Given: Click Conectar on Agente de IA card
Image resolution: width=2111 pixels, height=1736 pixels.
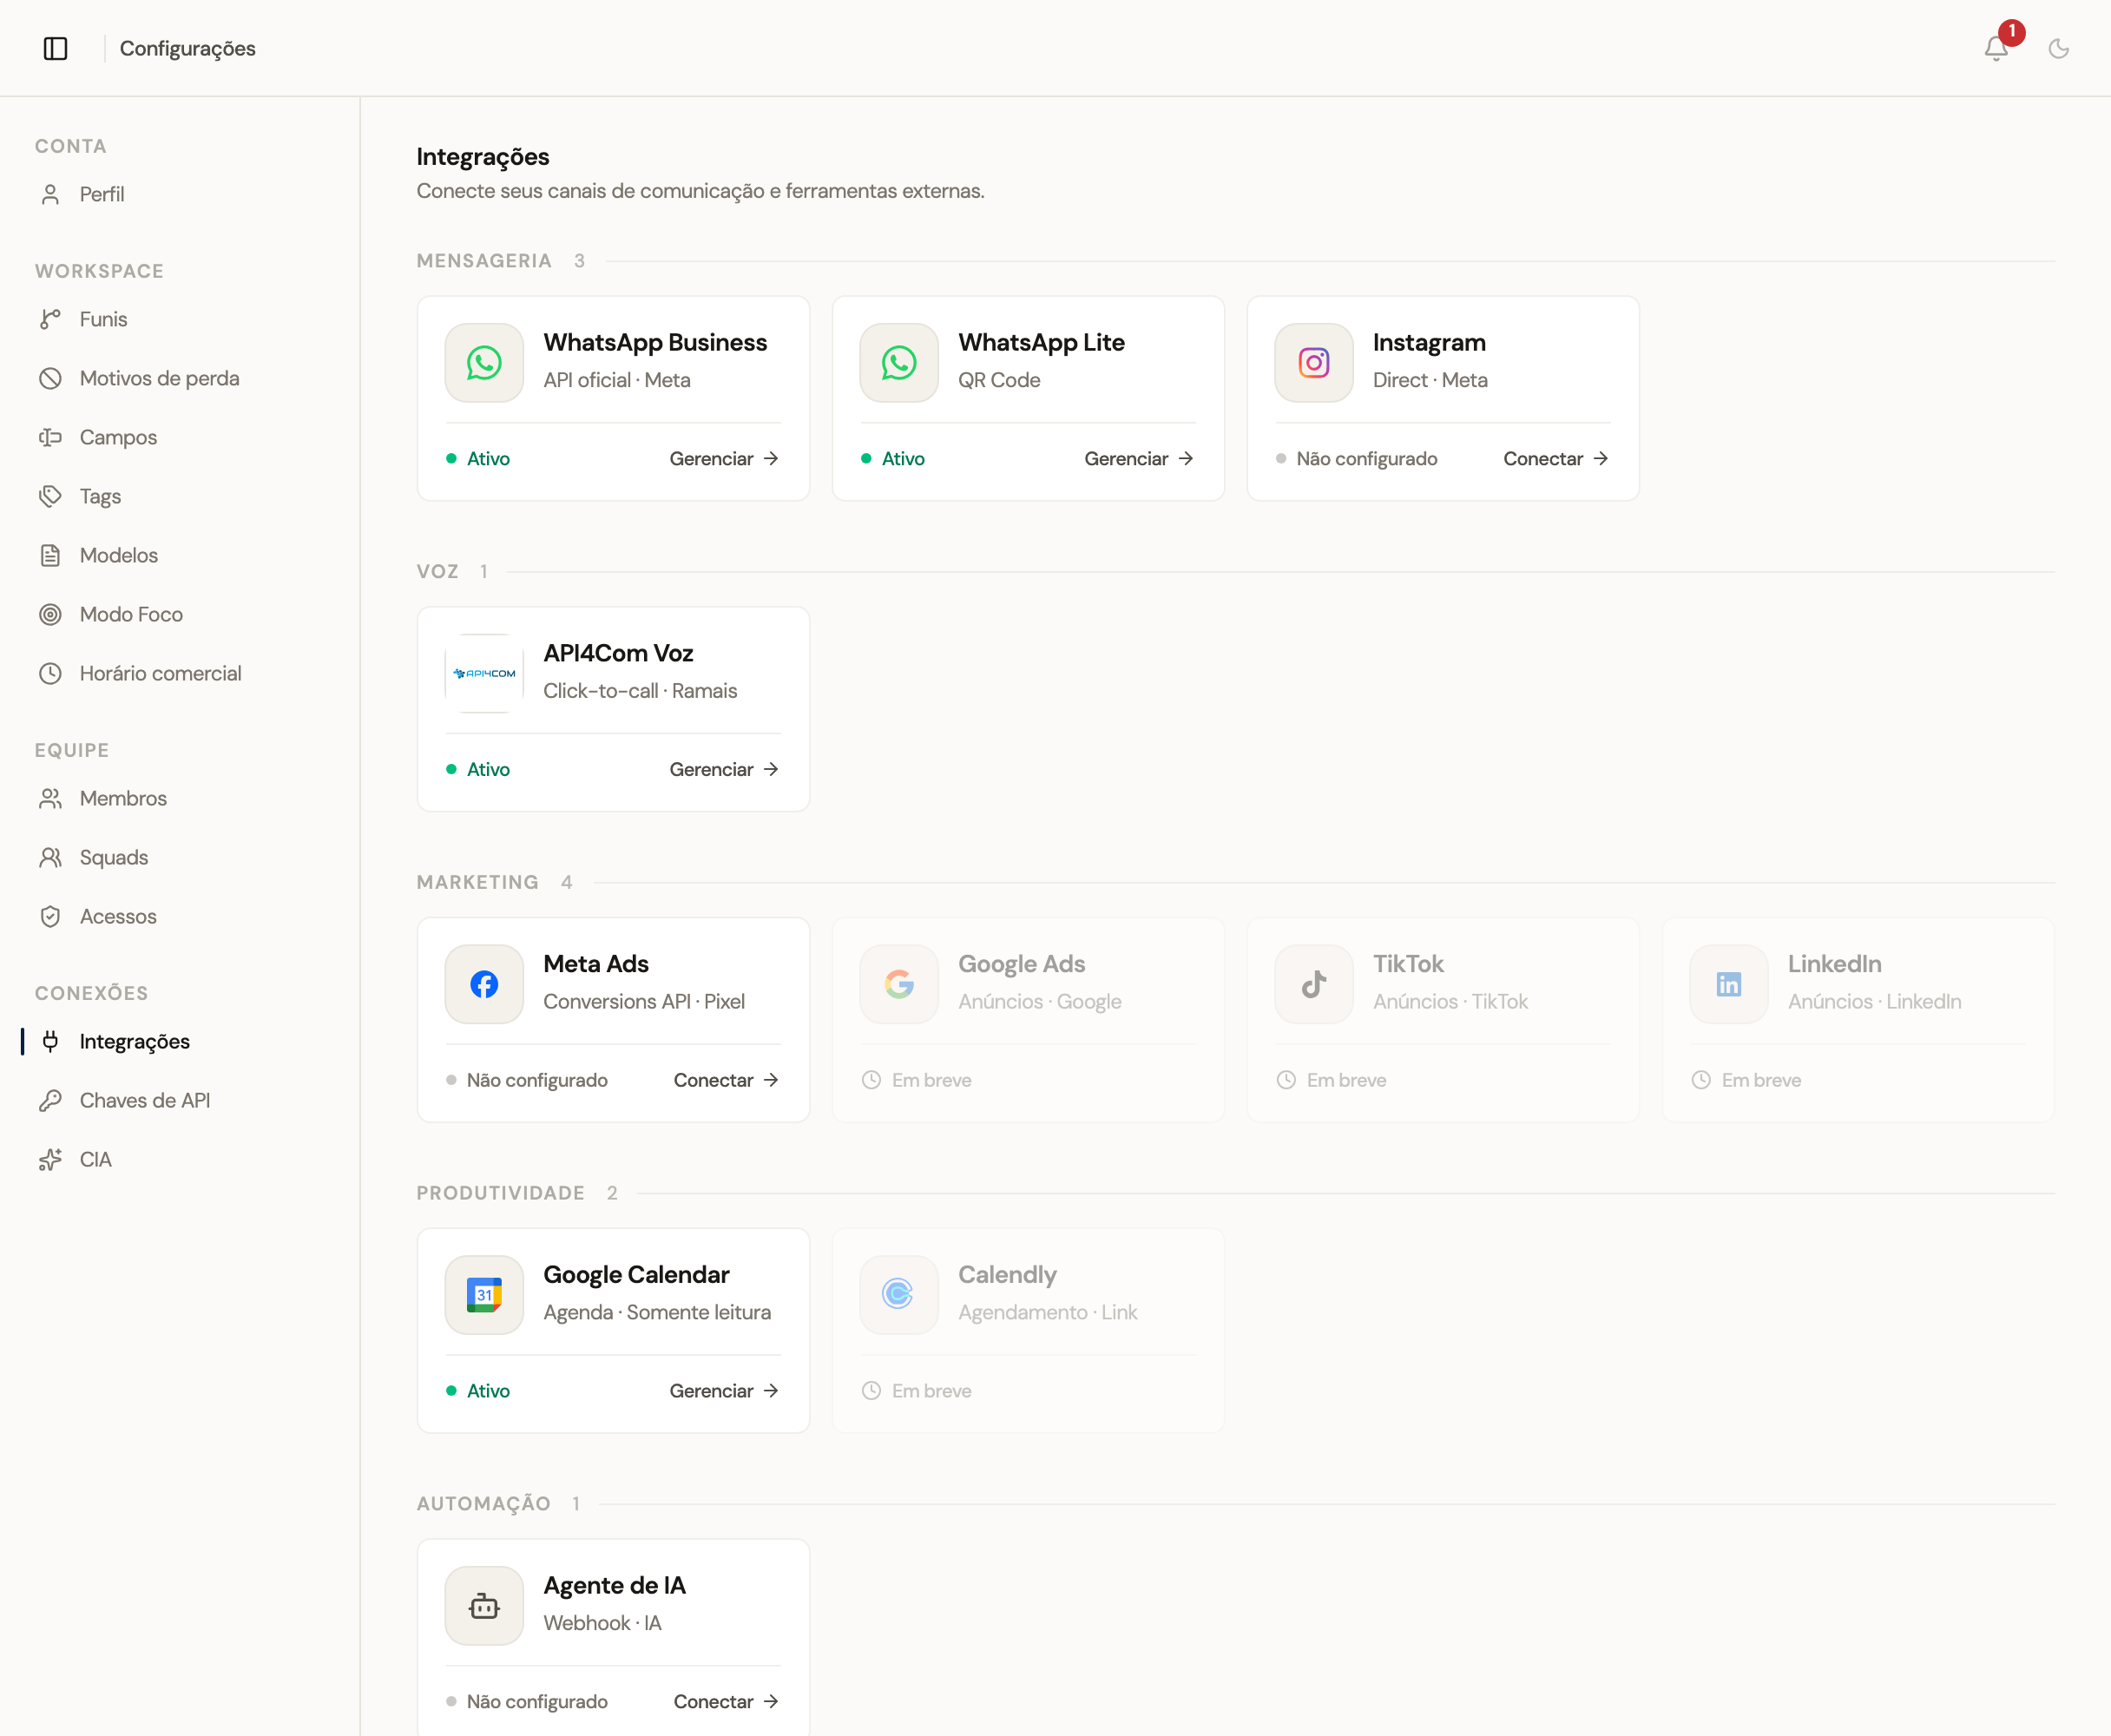Looking at the screenshot, I should pos(726,1701).
